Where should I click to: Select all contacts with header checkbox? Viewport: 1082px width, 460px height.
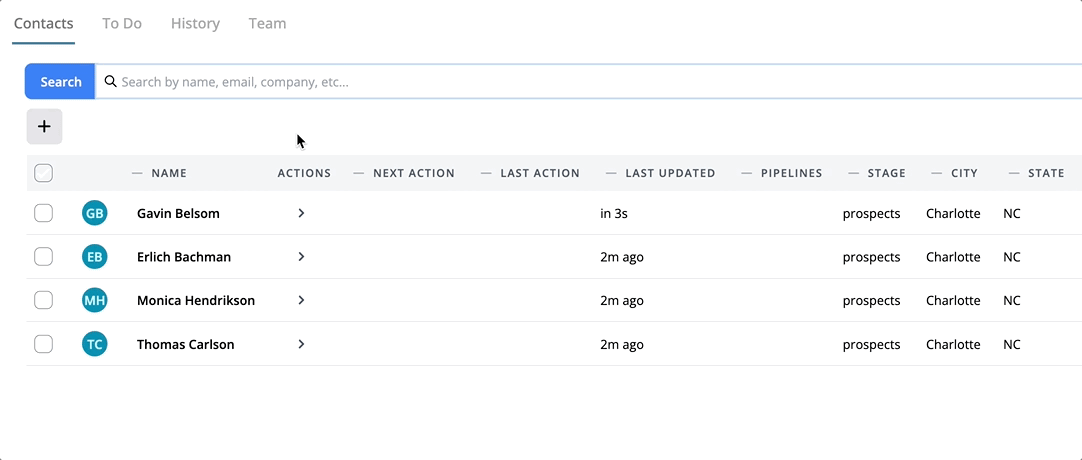click(x=43, y=173)
